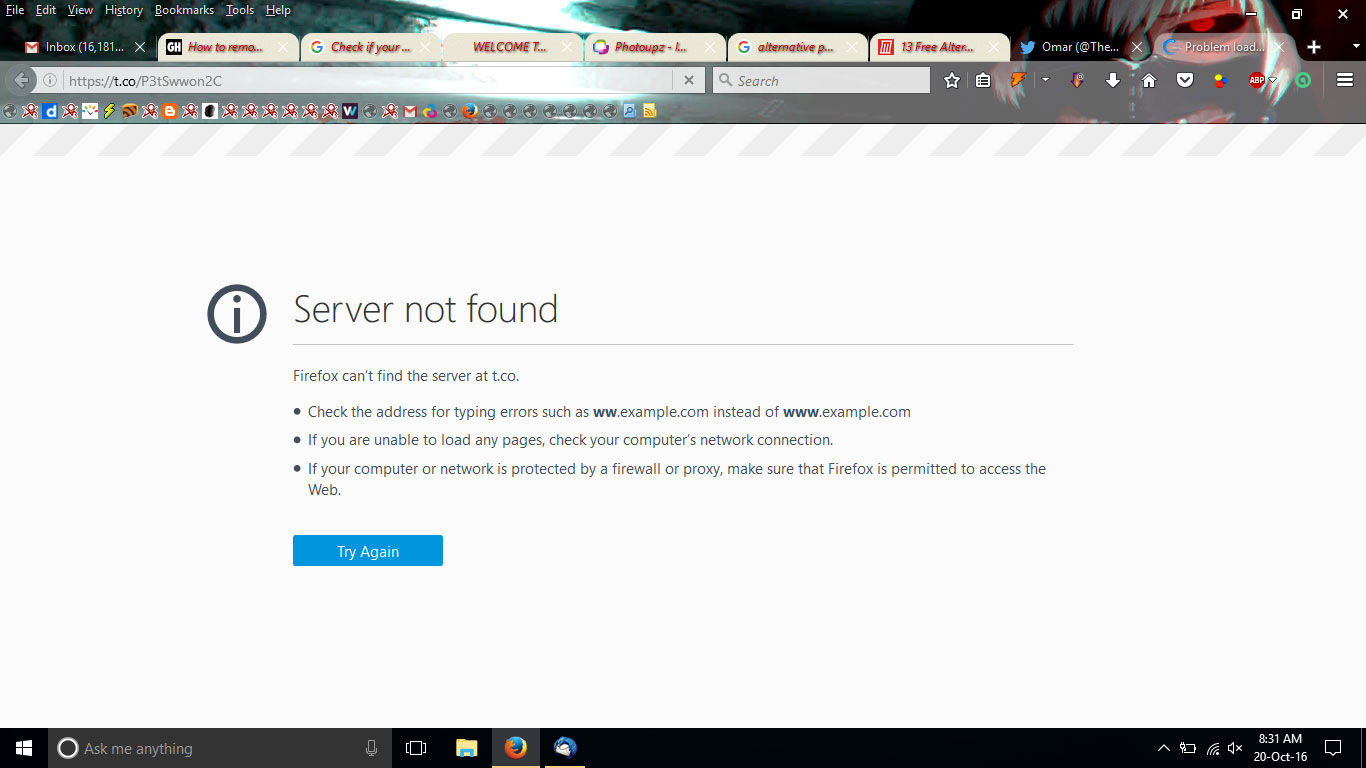Open the hamburger menu
The image size is (1366, 768).
click(x=1344, y=80)
